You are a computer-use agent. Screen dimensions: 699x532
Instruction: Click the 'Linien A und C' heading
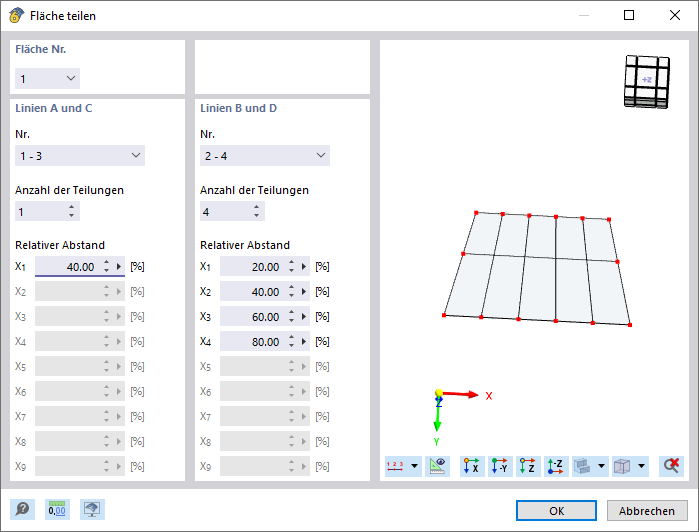tap(53, 108)
